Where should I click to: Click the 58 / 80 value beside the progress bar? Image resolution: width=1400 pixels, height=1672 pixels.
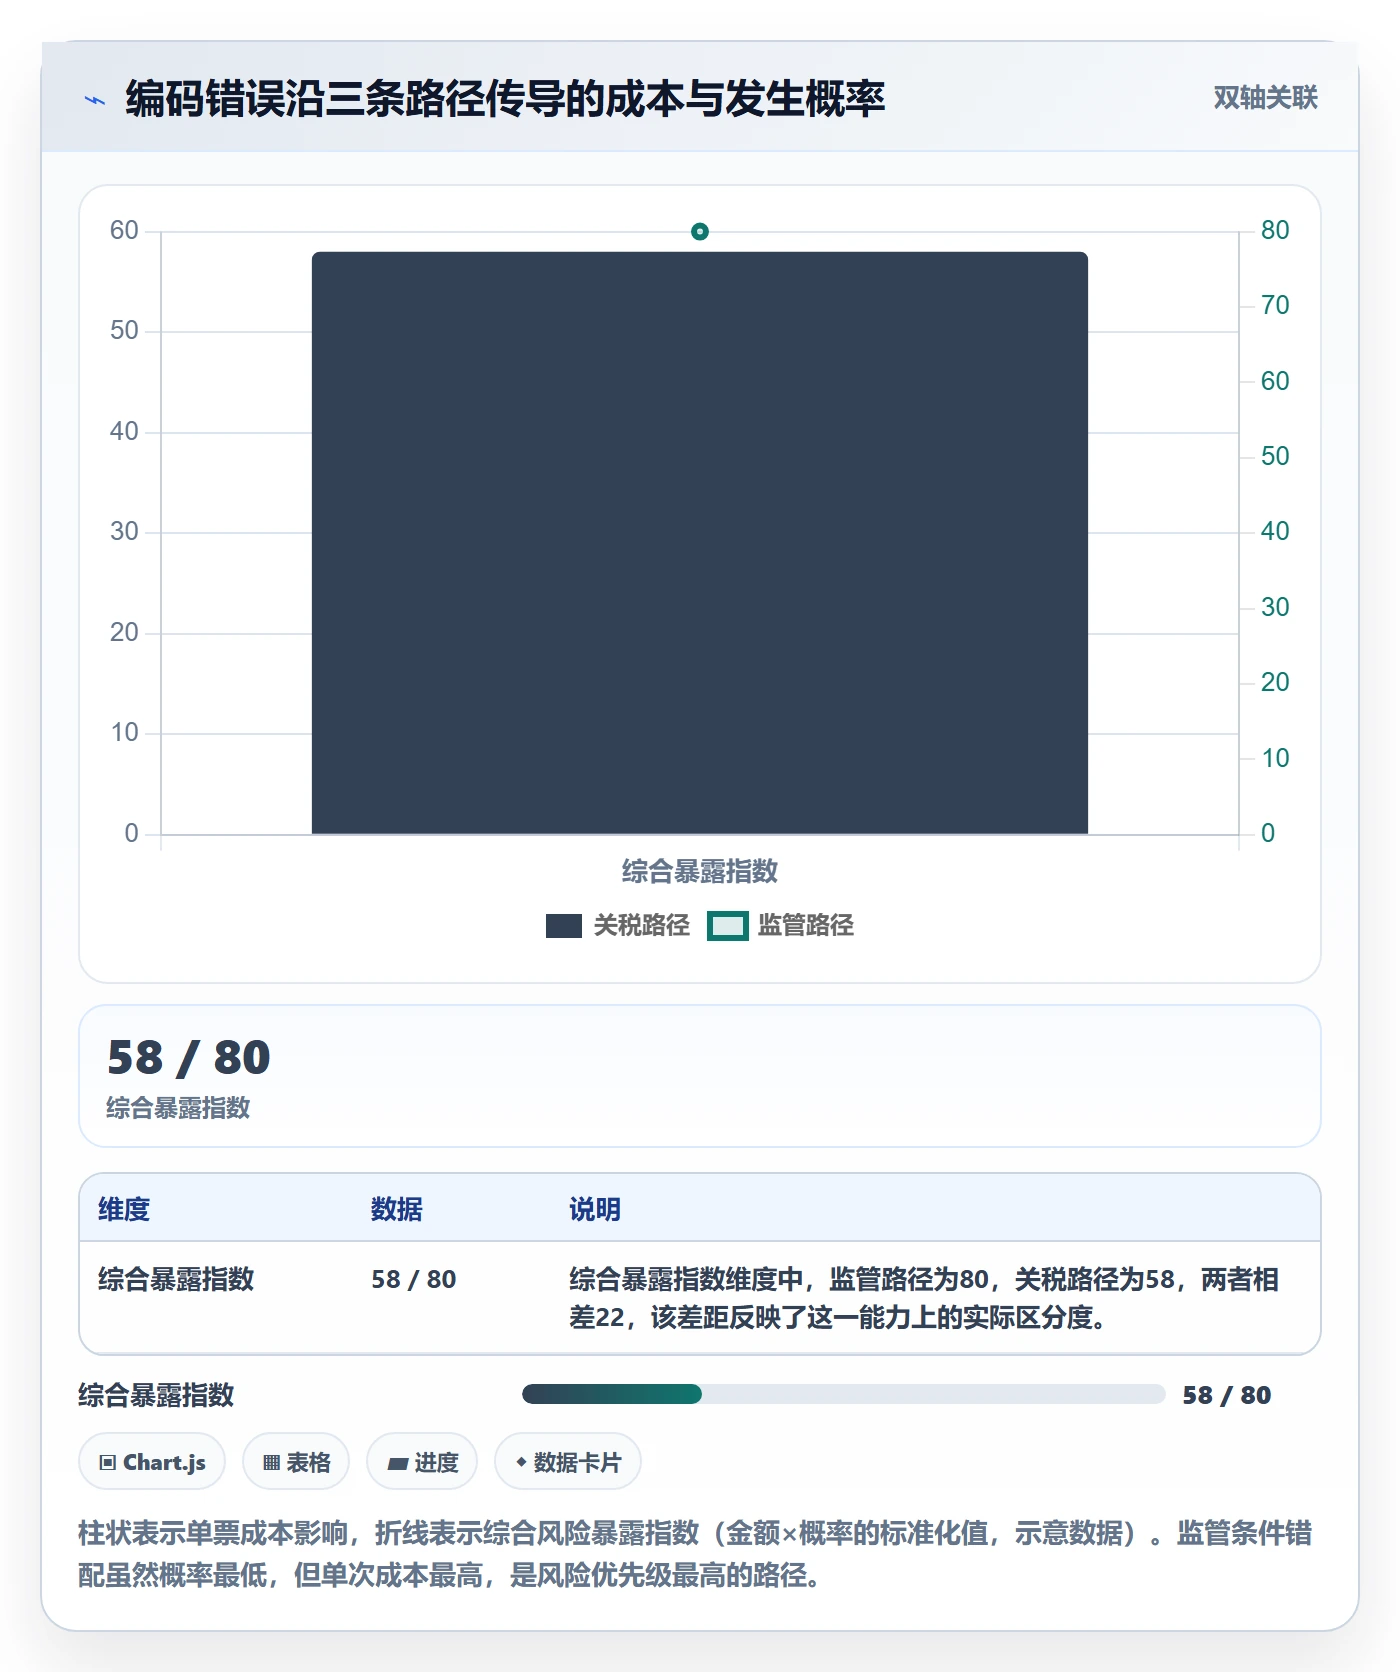[1227, 1395]
